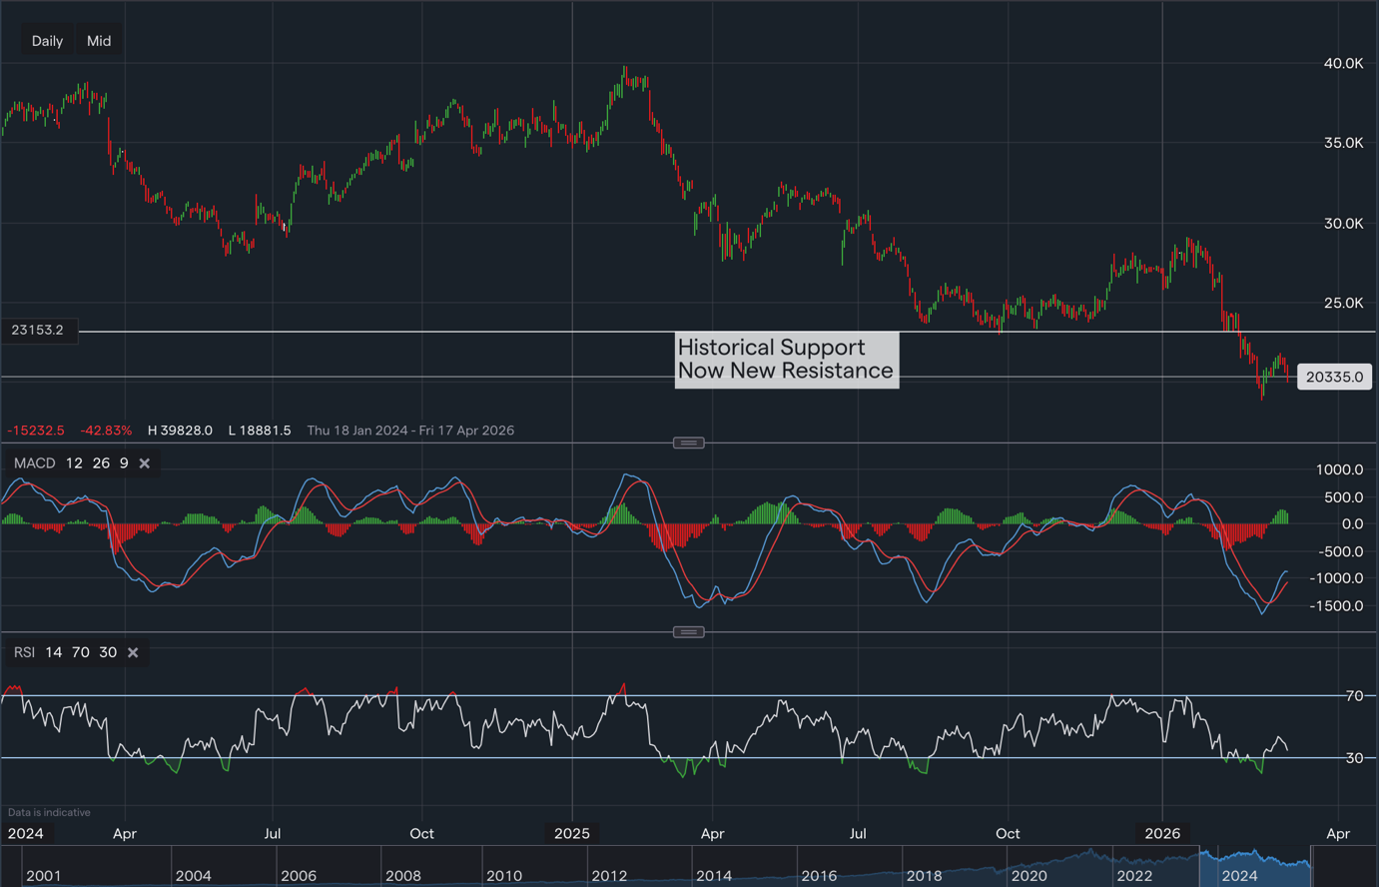Click the divider handle between MACD and RSI panes
This screenshot has height=892, width=1384.
[688, 631]
